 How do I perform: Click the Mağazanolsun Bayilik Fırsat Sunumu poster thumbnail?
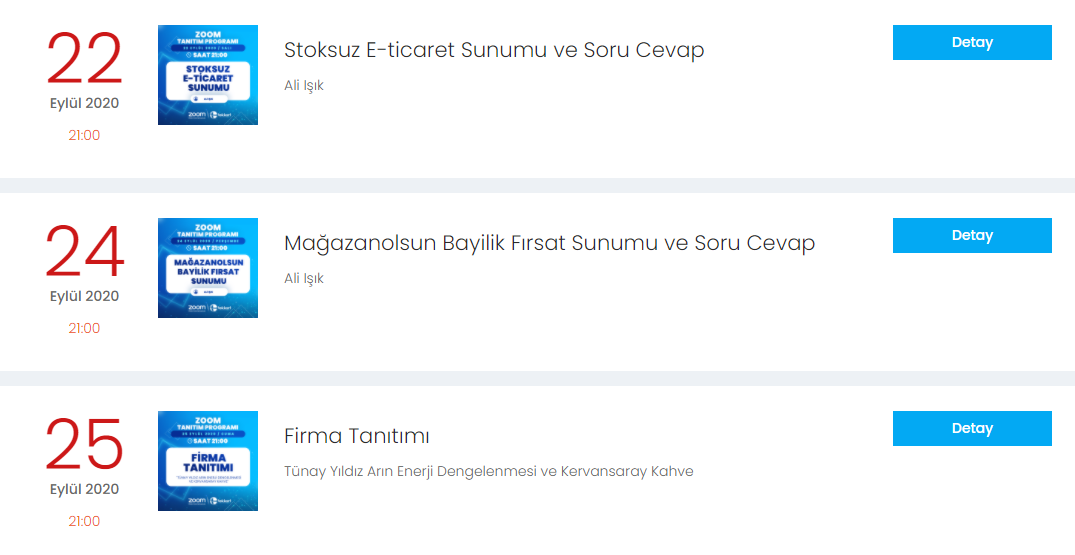(x=208, y=268)
